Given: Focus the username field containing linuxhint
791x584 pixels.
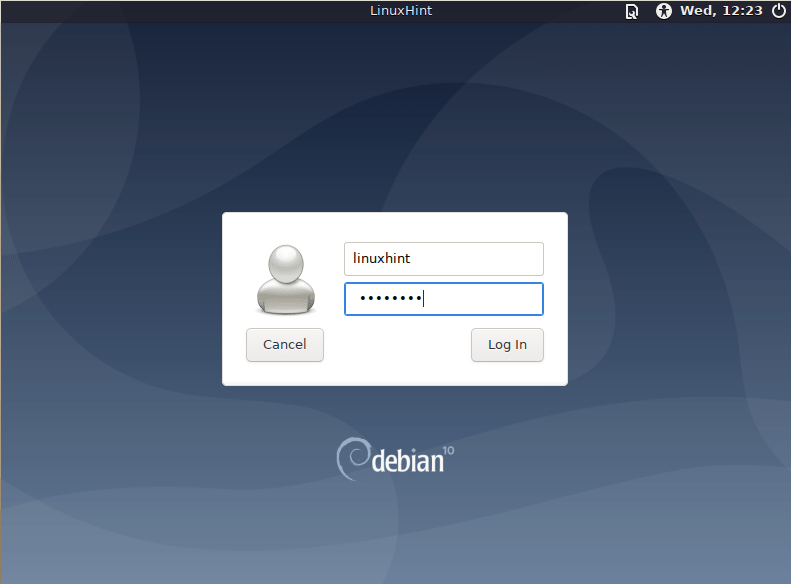Looking at the screenshot, I should (x=443, y=259).
